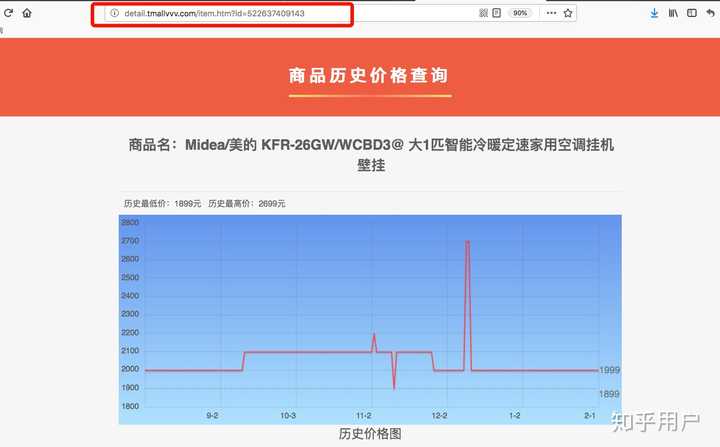Click the 1899 price dip on chart
This screenshot has width=720, height=447.
(x=394, y=387)
